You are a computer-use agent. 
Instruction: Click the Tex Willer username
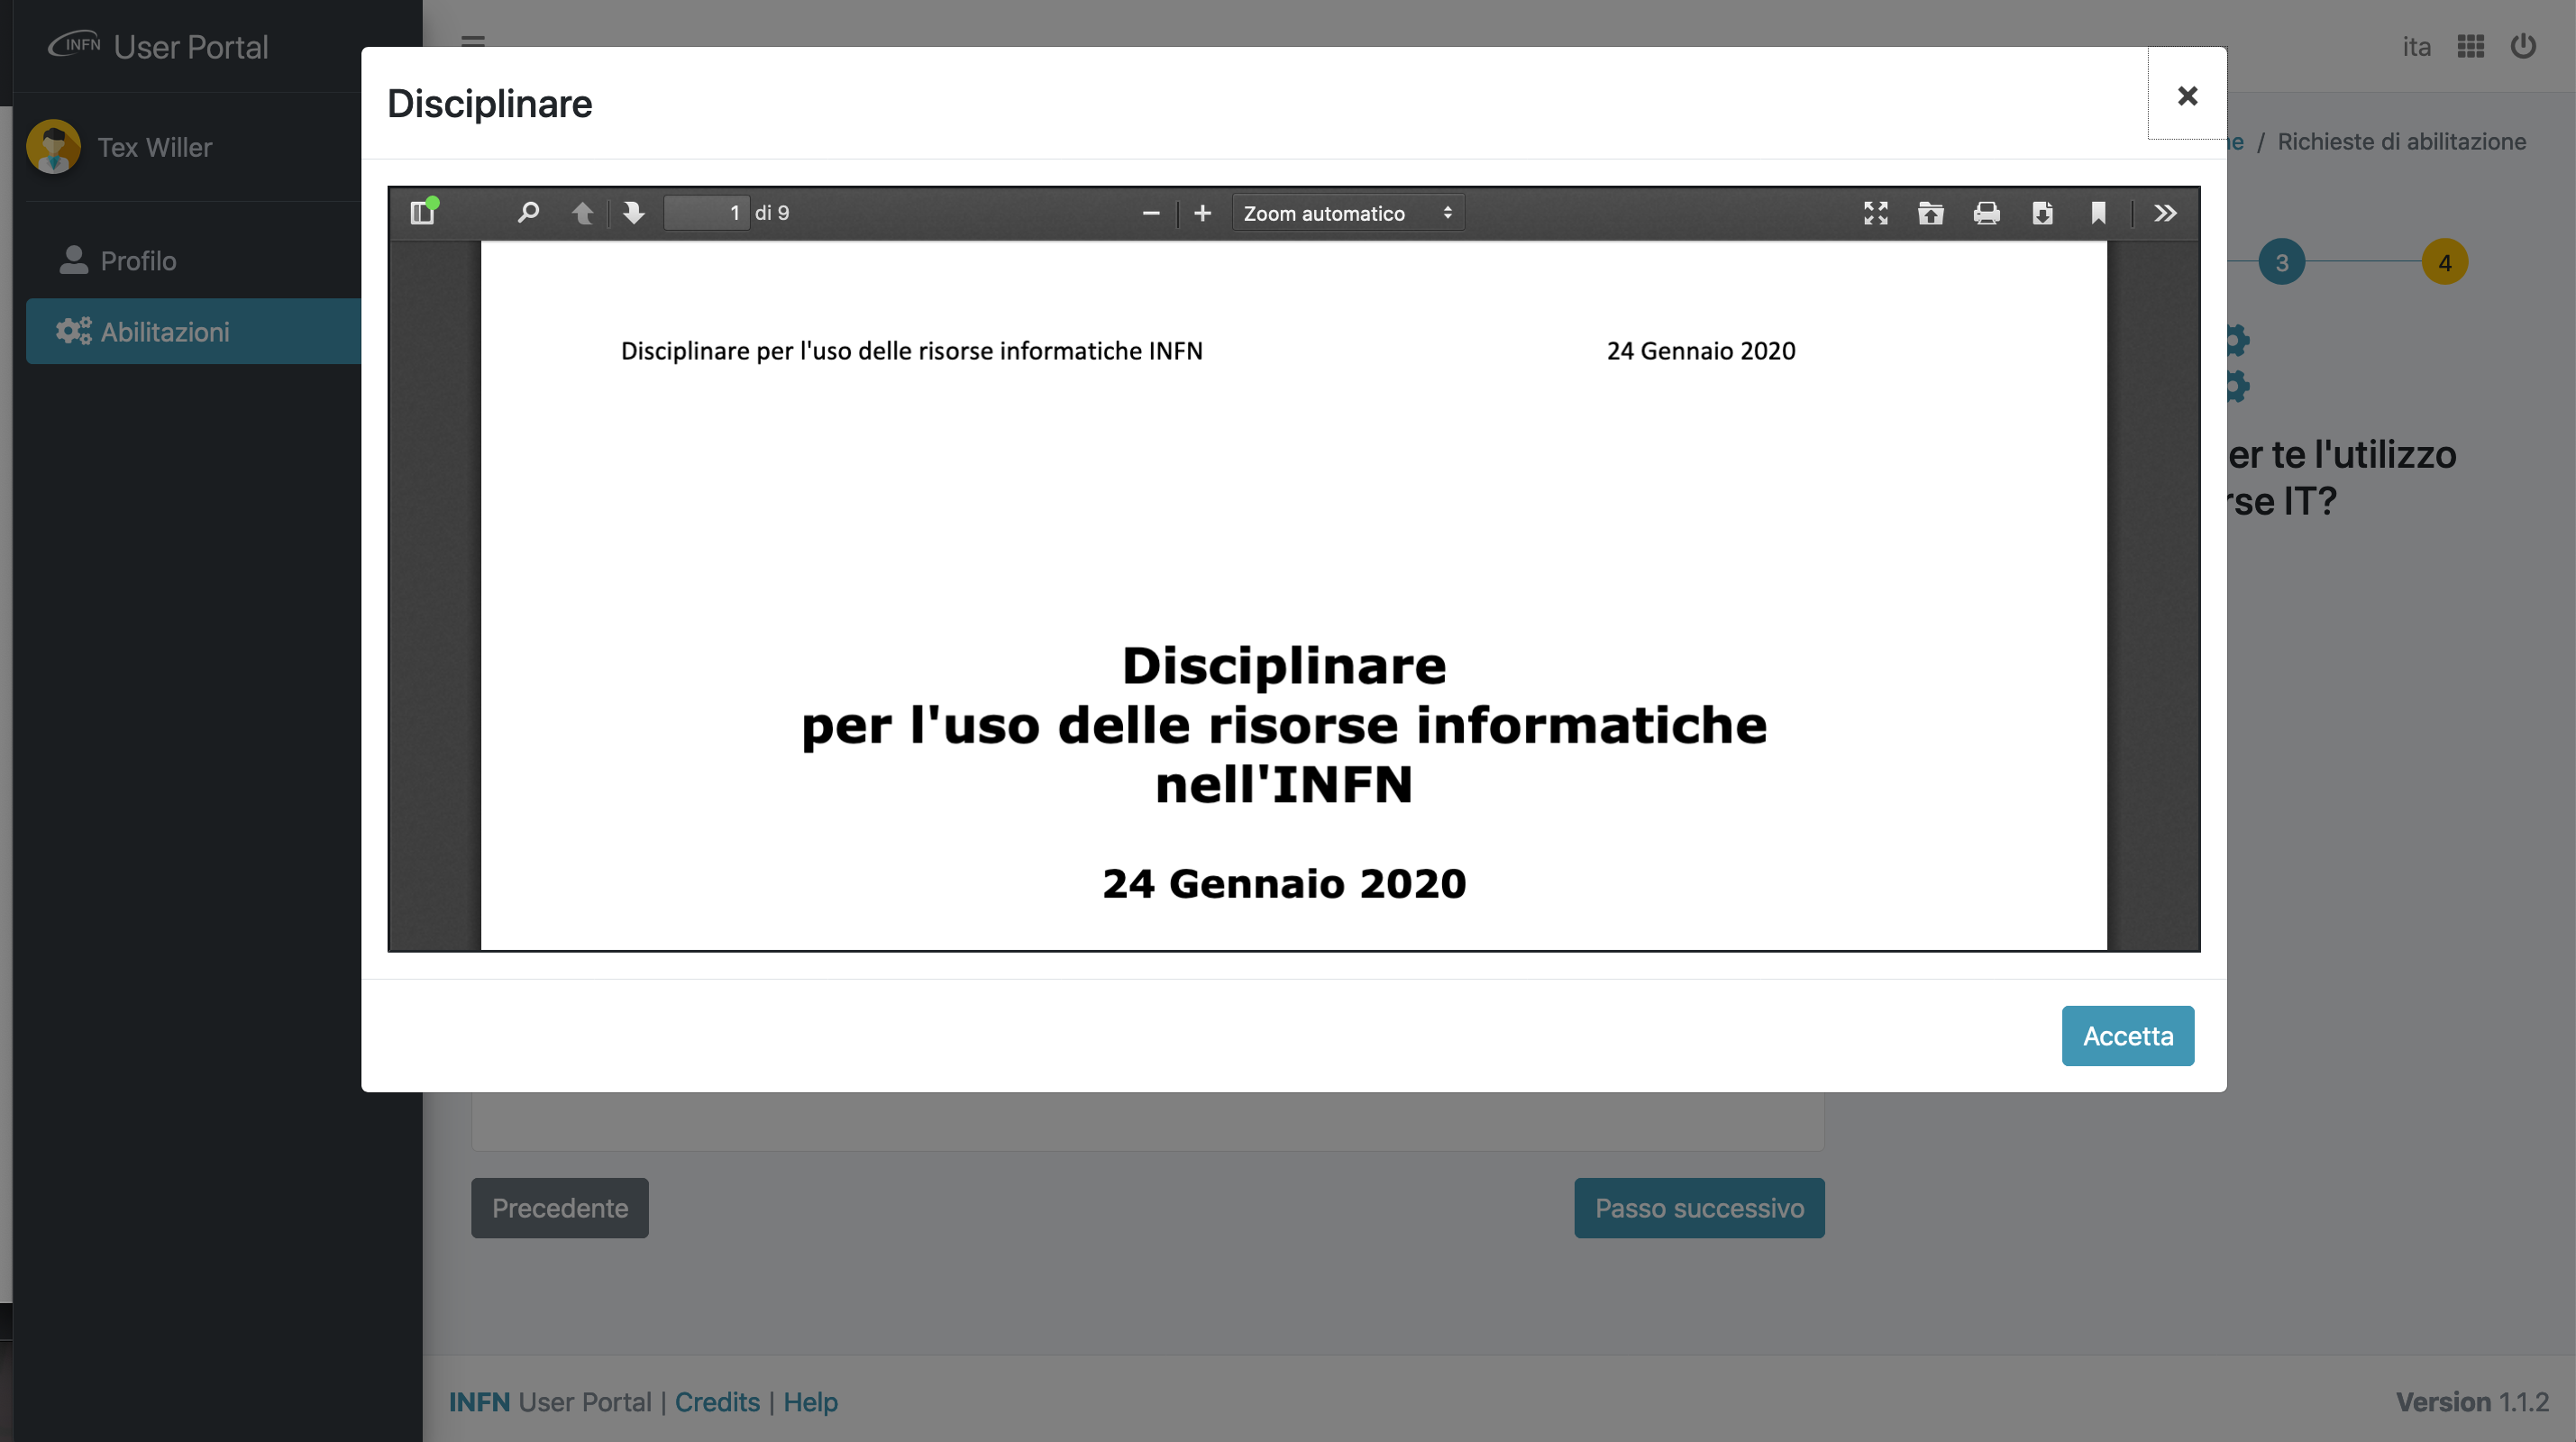[155, 147]
